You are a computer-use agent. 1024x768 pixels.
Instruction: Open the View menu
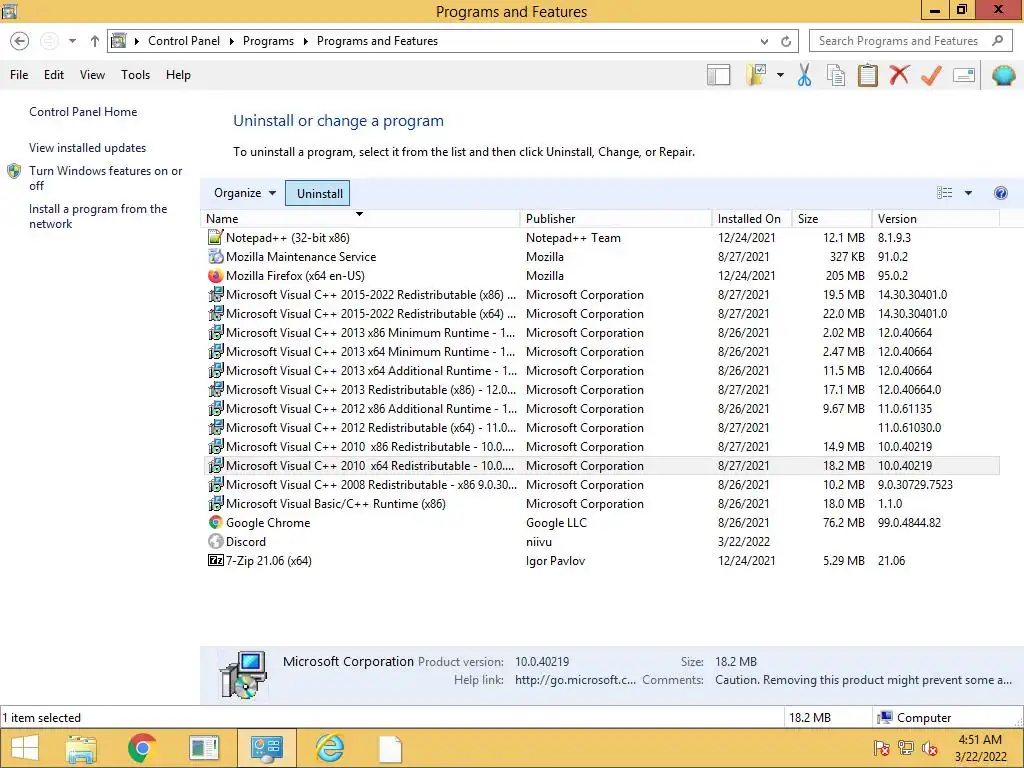[x=92, y=75]
